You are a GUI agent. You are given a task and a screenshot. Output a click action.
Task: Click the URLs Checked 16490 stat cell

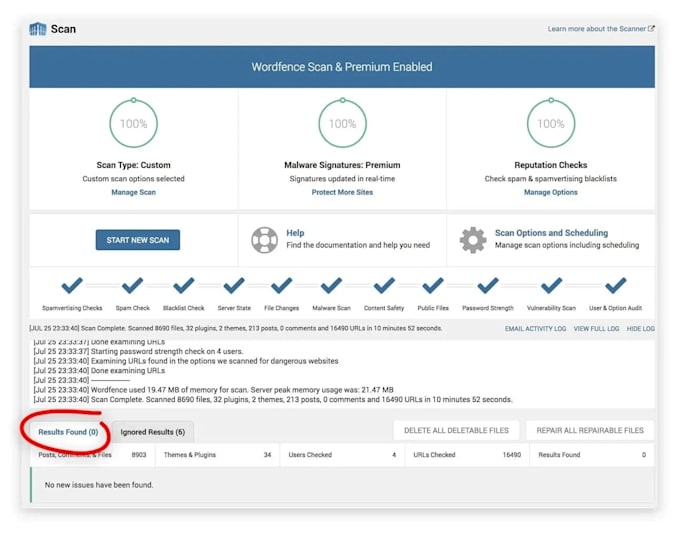pos(467,455)
